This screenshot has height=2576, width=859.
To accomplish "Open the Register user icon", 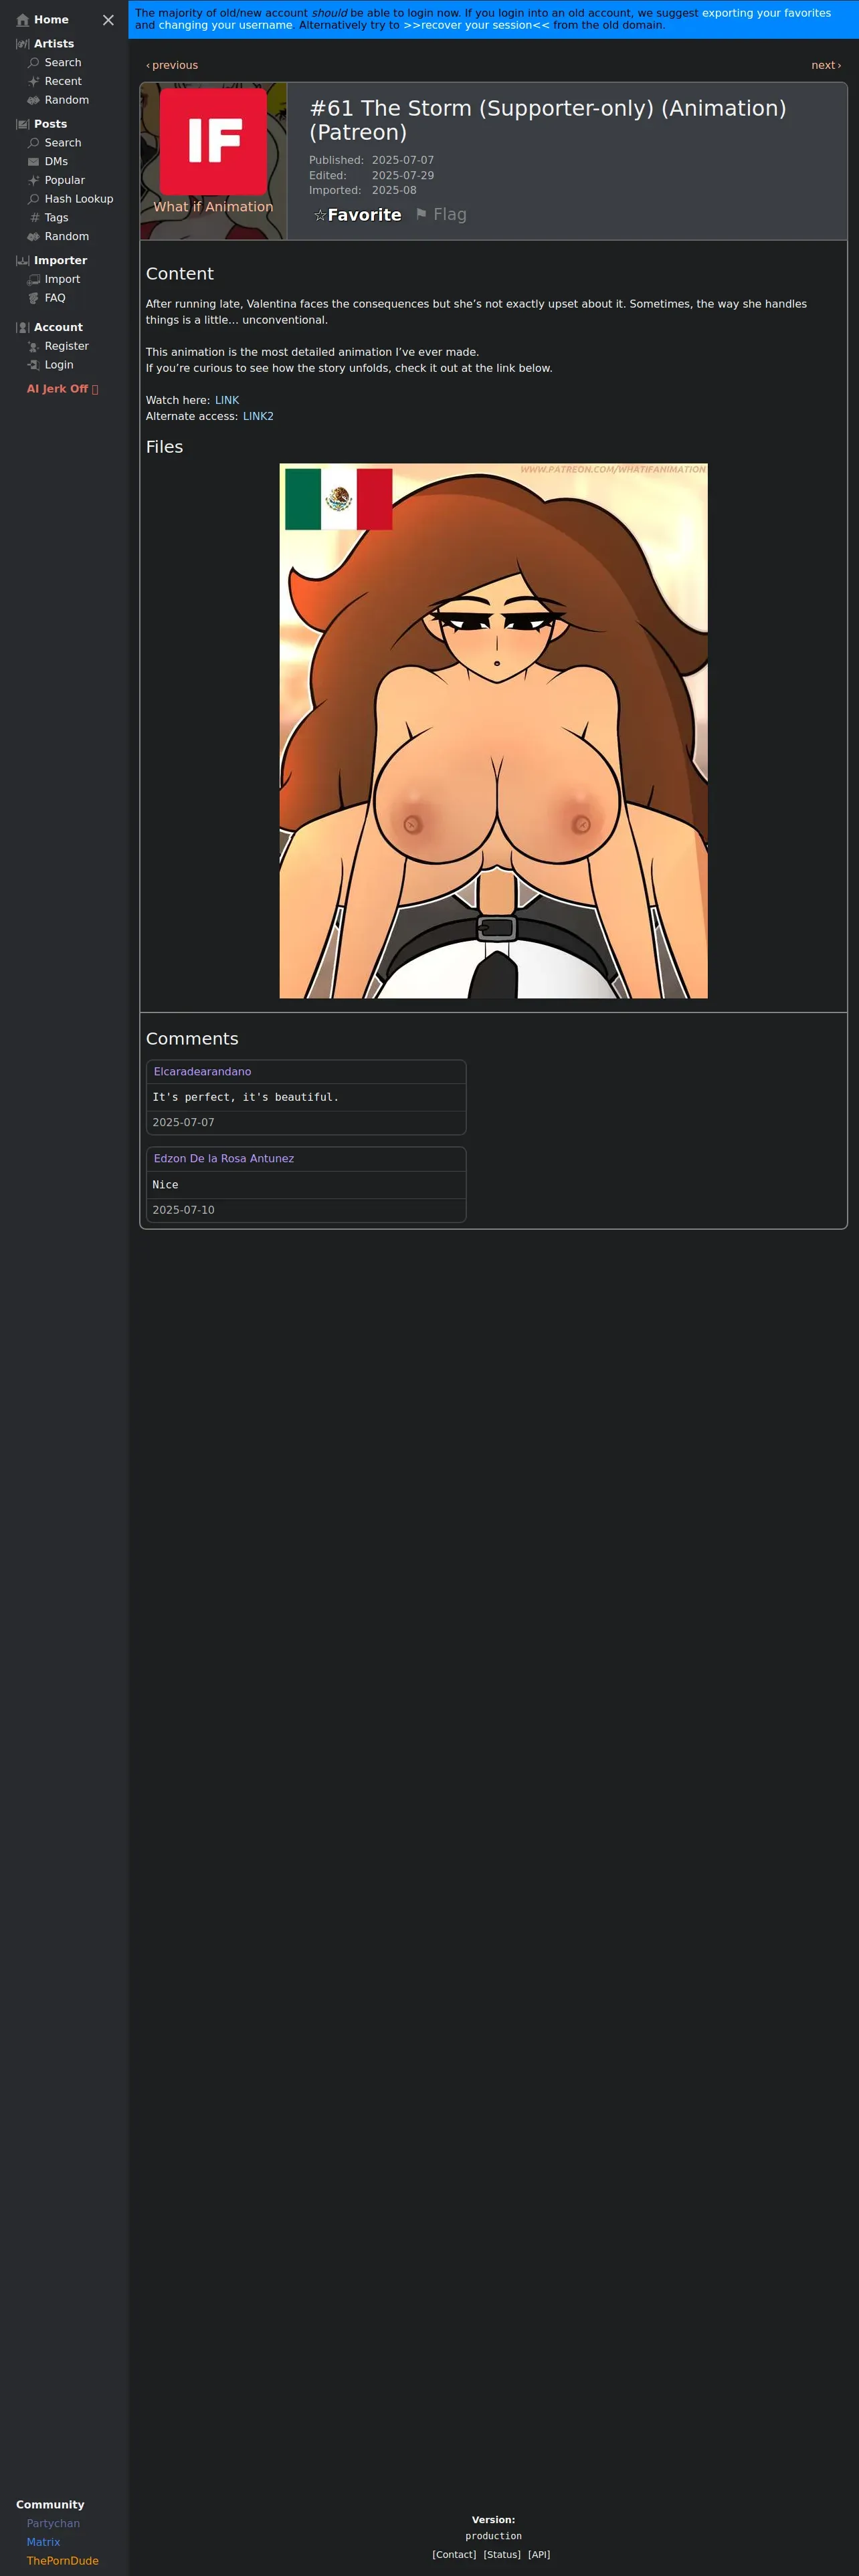I will tap(33, 347).
